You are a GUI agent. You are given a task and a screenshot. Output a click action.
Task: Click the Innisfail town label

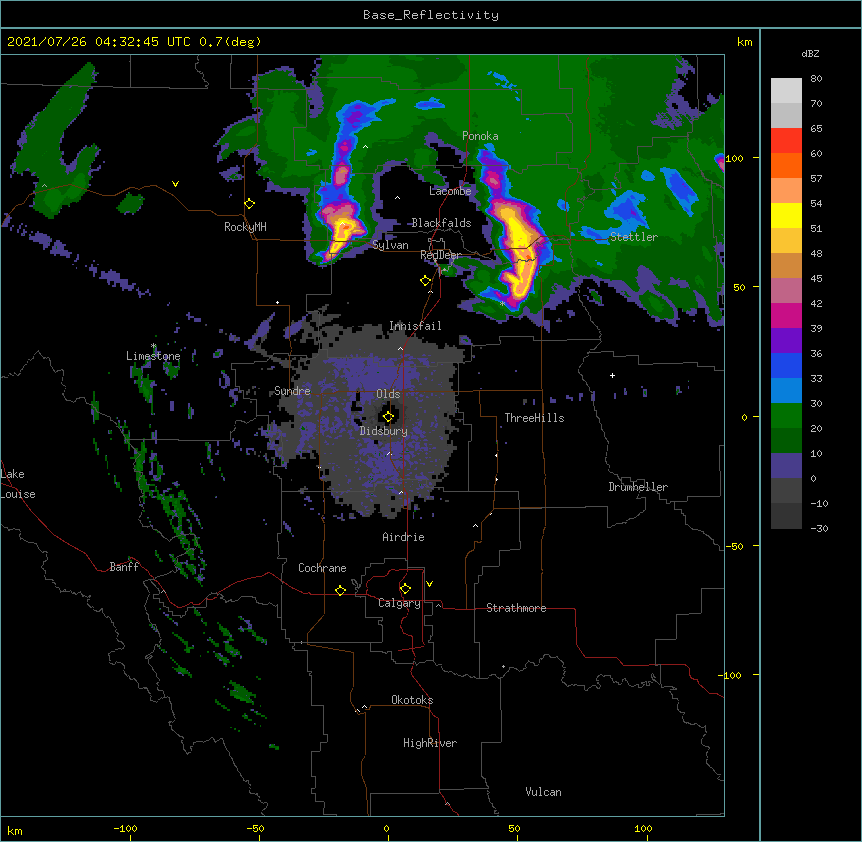pyautogui.click(x=415, y=326)
